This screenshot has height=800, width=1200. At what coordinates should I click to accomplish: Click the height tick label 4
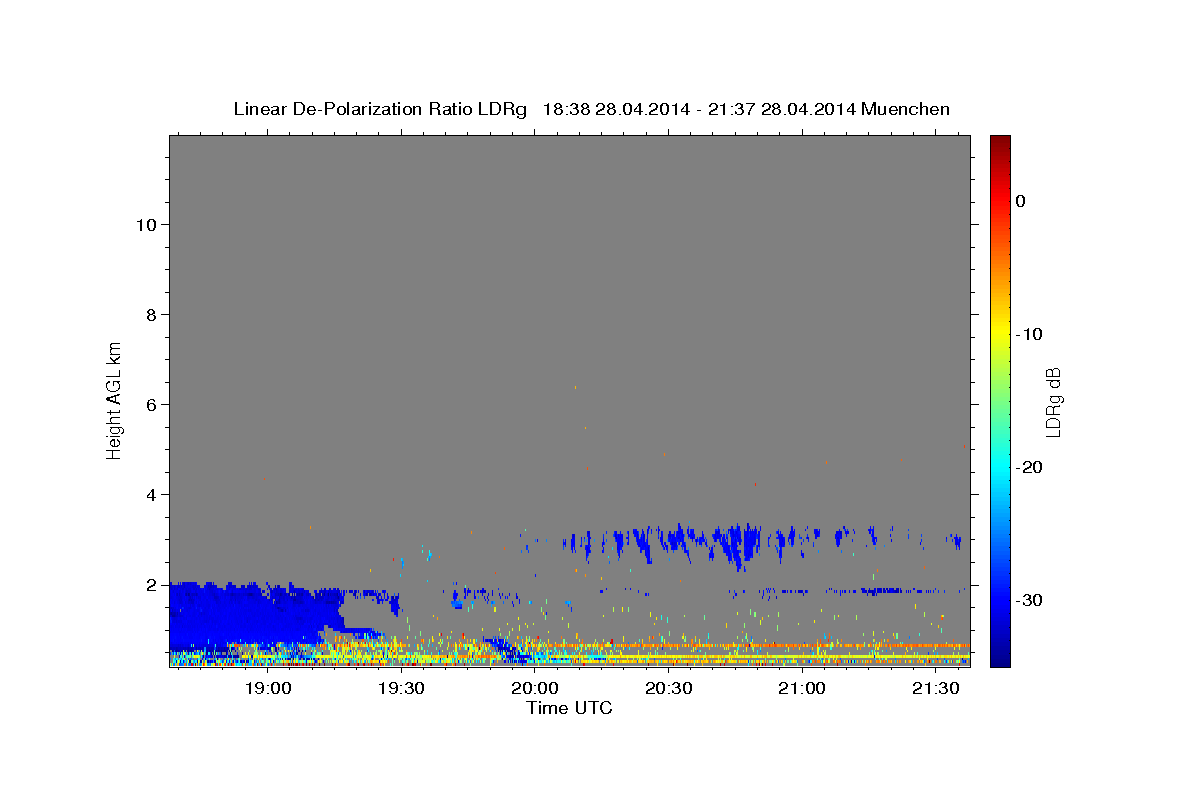click(150, 494)
